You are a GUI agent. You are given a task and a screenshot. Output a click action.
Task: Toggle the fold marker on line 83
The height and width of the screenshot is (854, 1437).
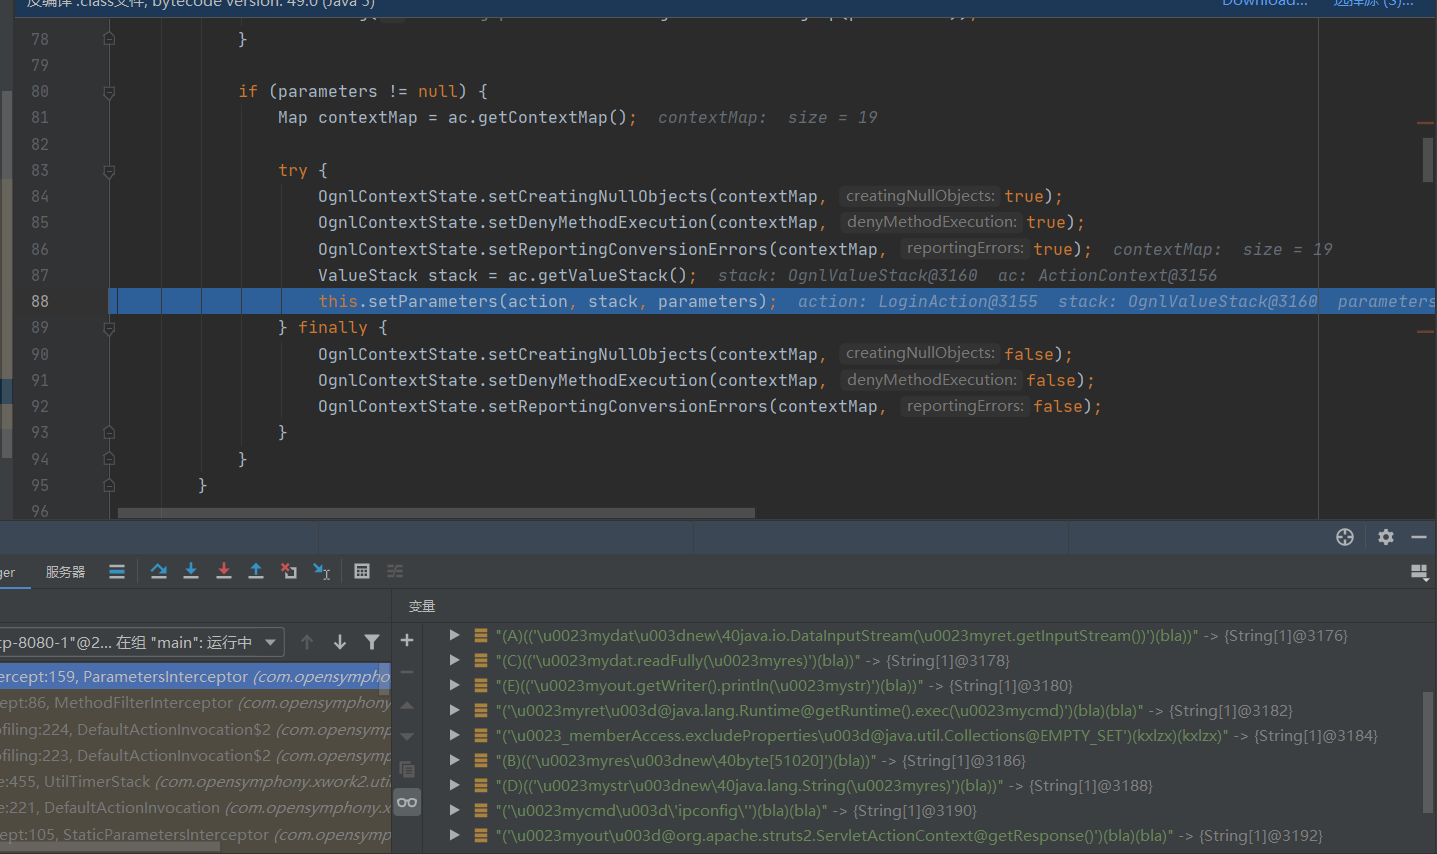point(109,170)
